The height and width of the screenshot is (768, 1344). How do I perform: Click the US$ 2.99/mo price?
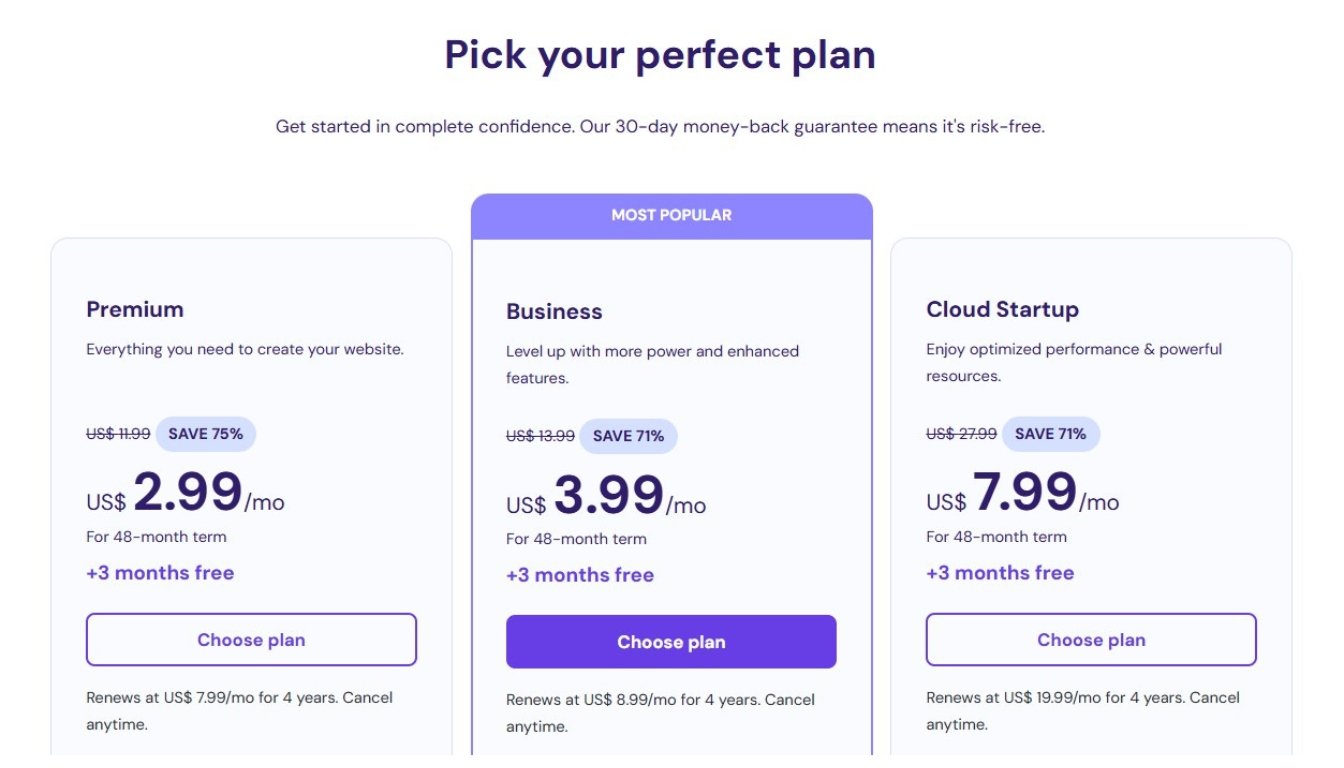point(186,494)
